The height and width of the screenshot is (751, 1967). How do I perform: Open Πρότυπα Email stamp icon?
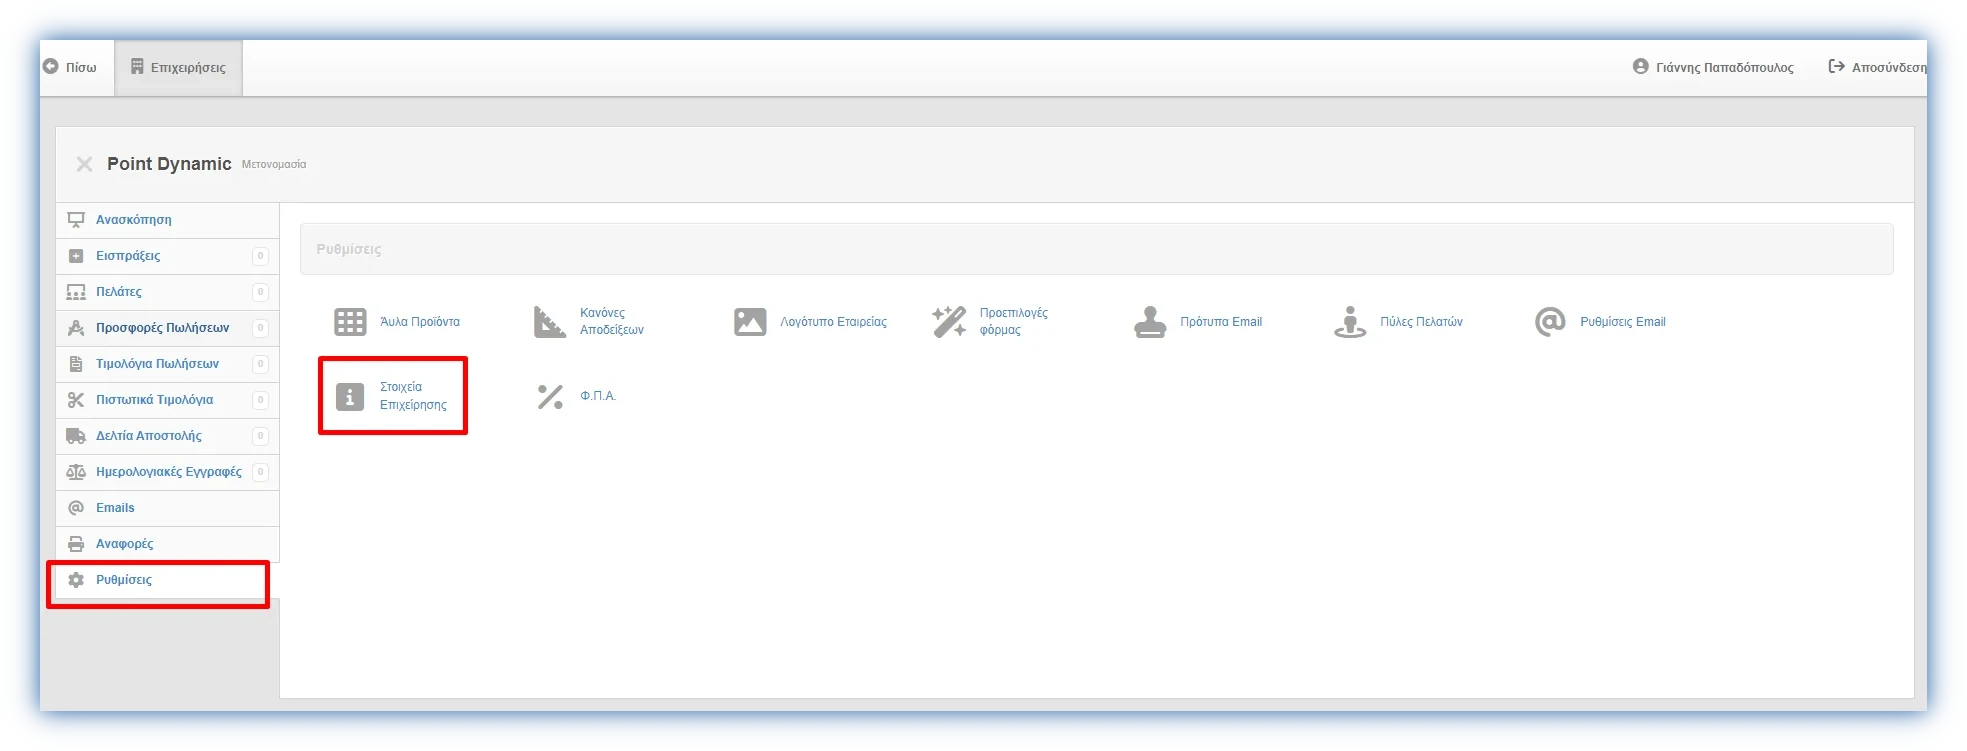(1150, 322)
